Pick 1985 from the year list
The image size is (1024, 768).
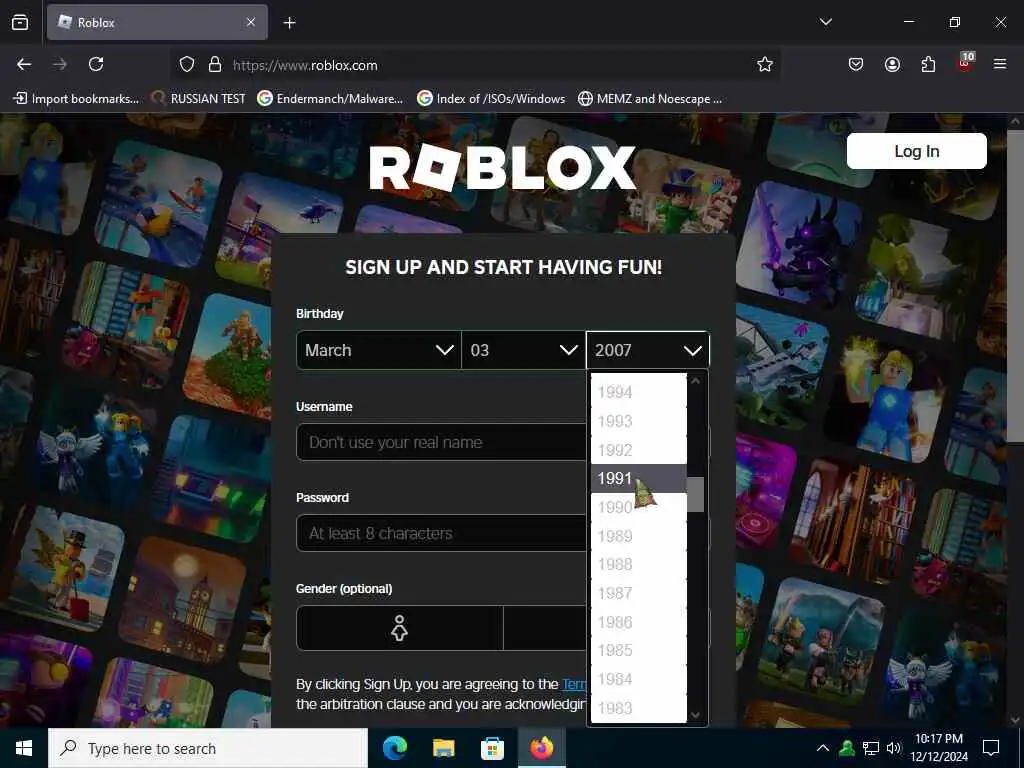click(x=639, y=650)
